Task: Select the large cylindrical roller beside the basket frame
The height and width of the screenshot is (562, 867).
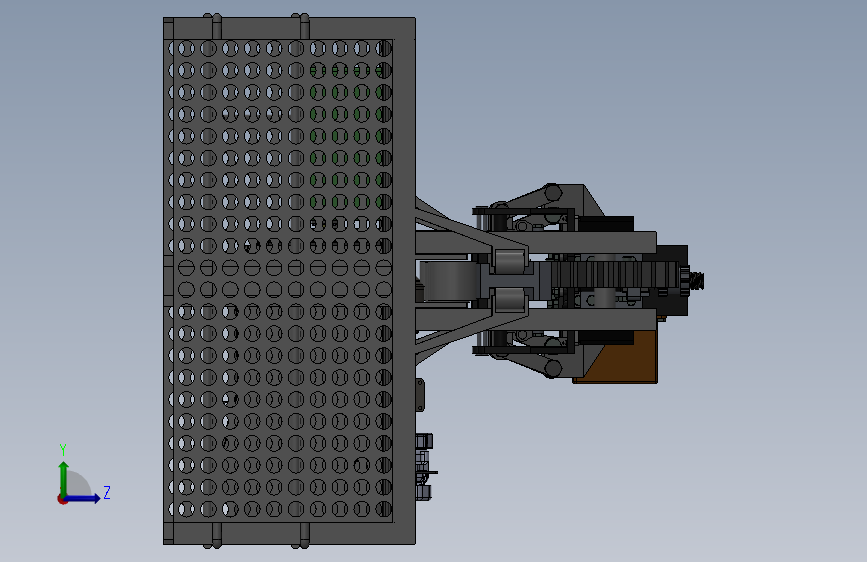Action: pos(448,281)
